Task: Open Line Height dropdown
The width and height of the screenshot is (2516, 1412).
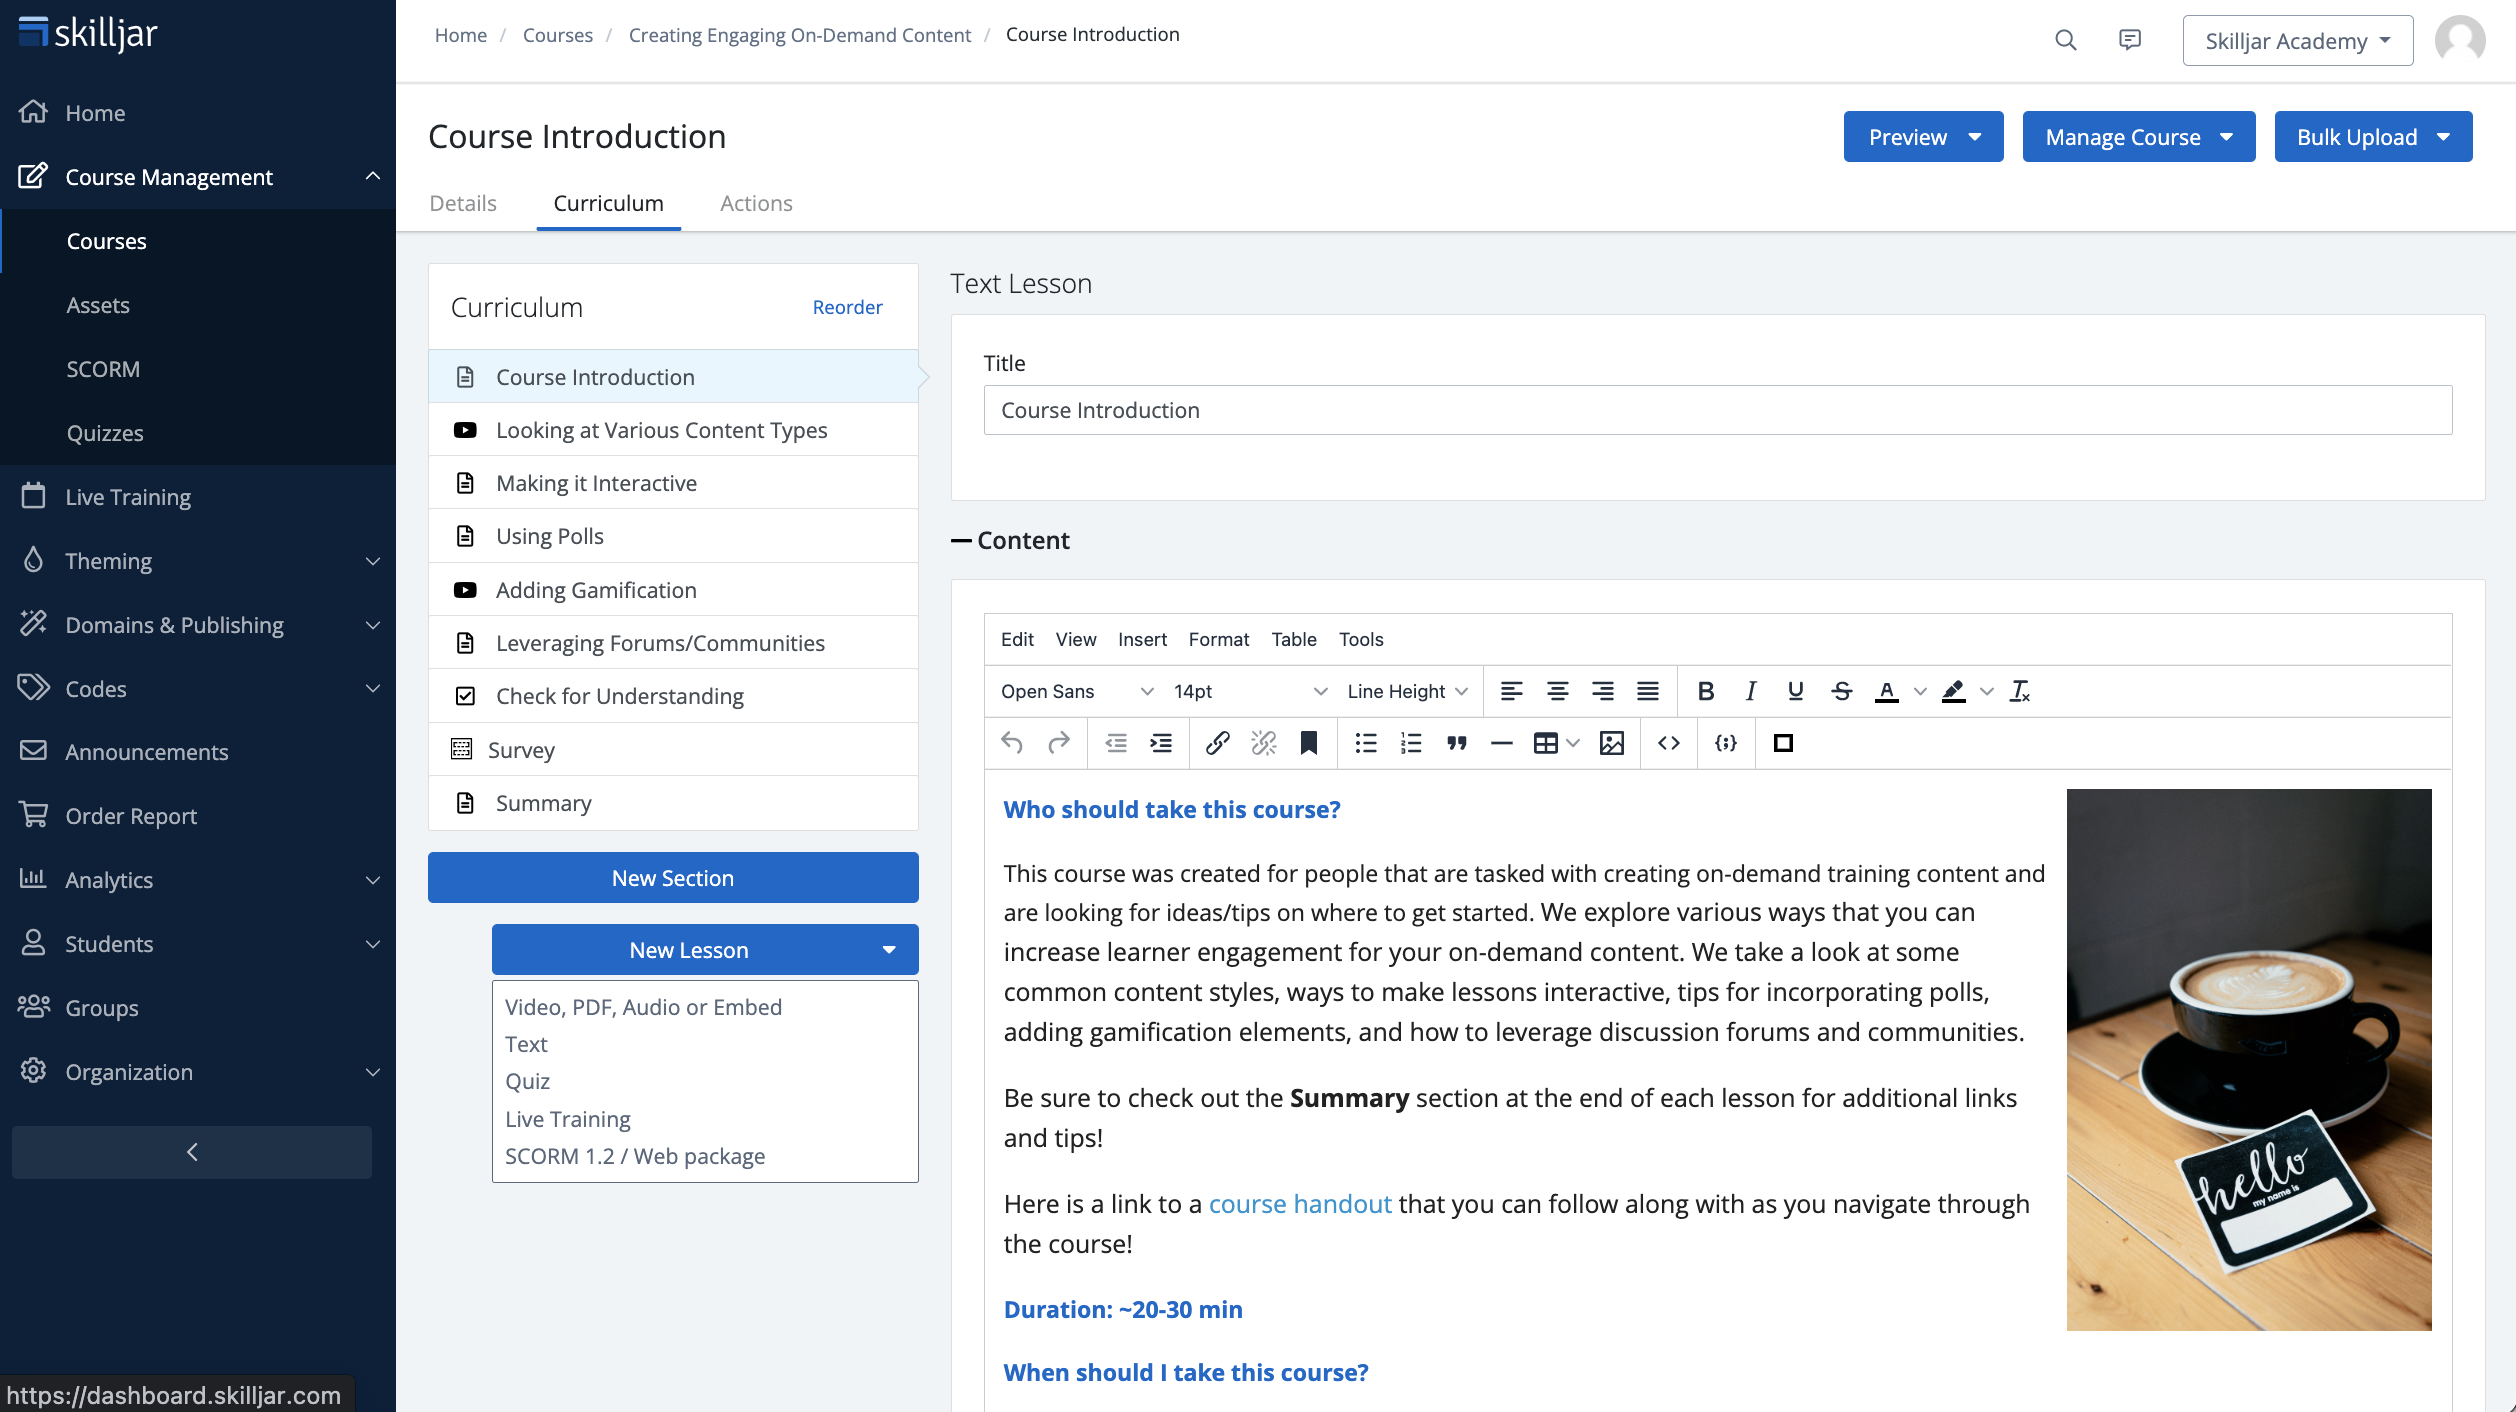Action: pyautogui.click(x=1407, y=691)
